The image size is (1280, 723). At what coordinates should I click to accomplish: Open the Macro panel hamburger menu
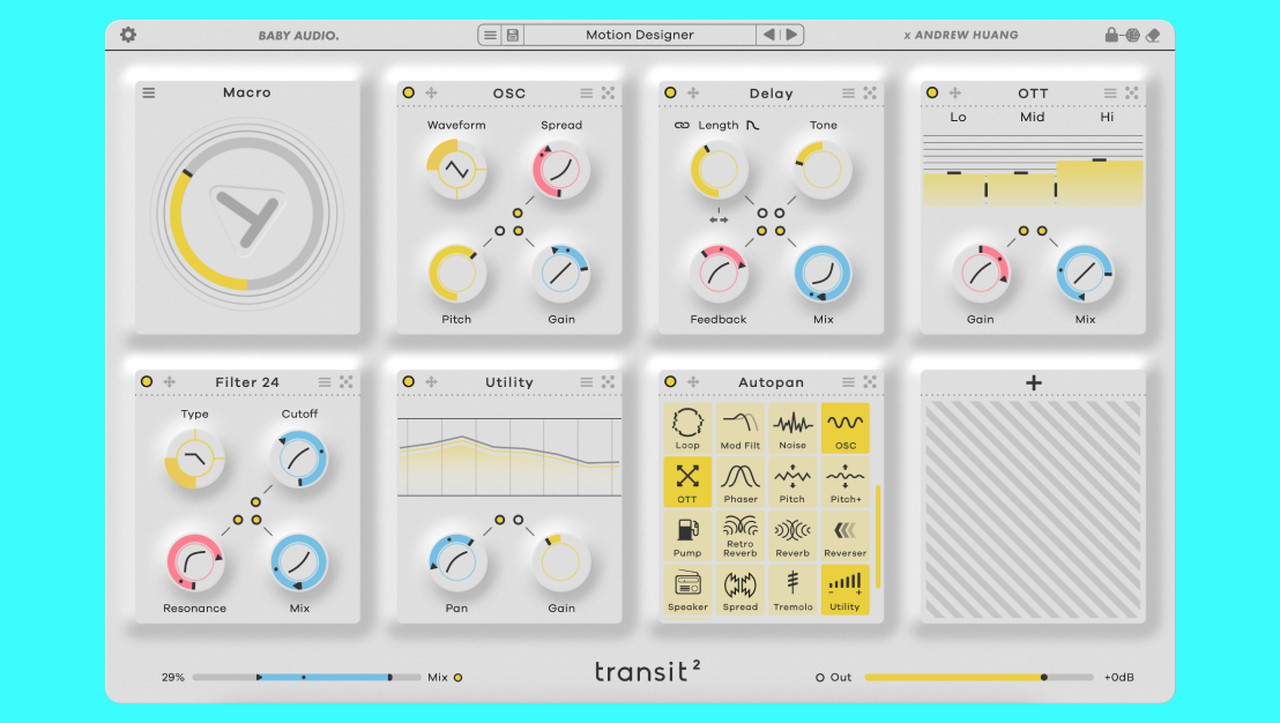coord(149,93)
